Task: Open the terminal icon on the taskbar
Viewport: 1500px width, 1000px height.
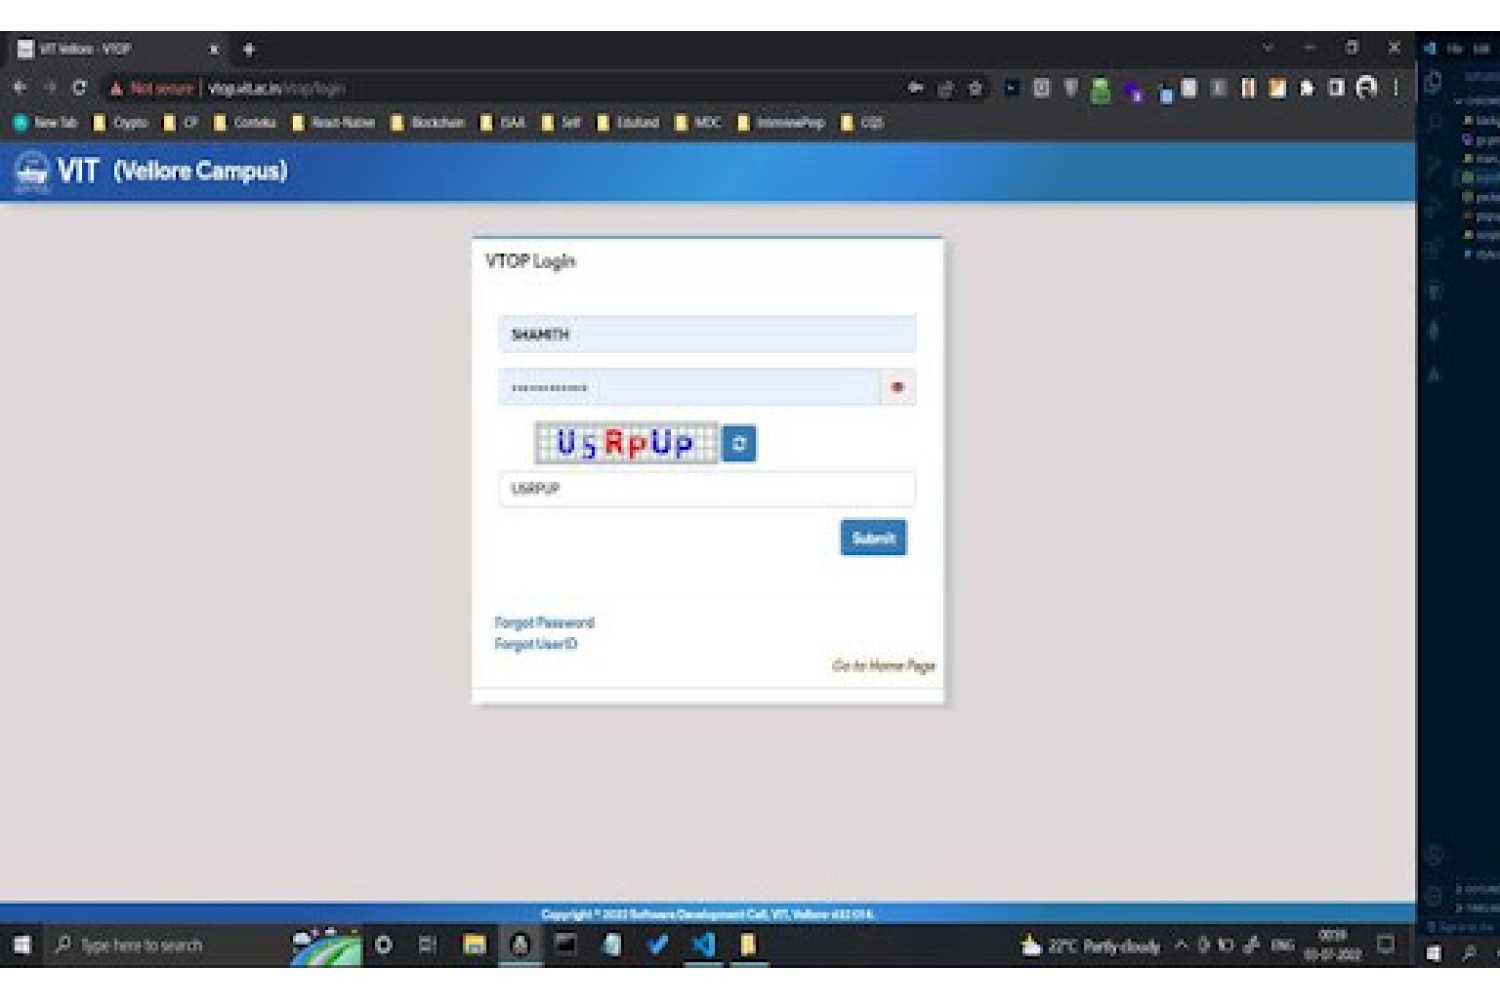Action: coord(565,944)
